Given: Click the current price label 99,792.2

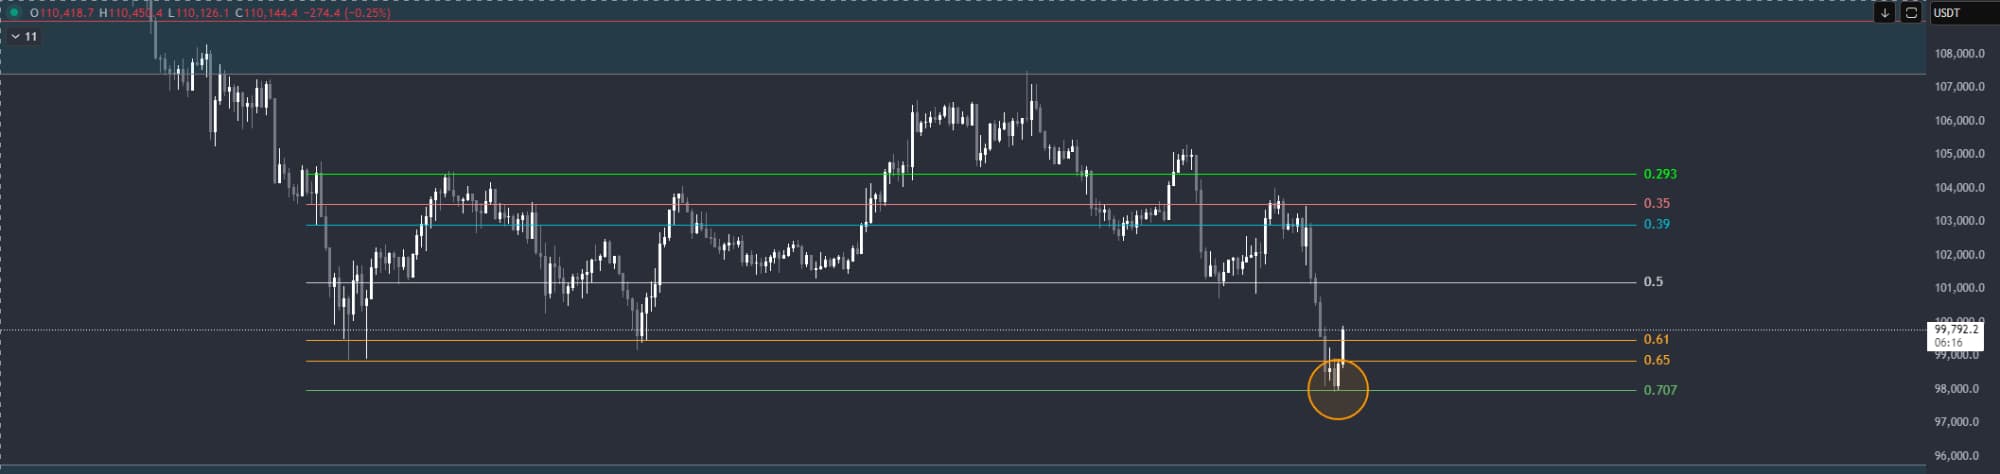Looking at the screenshot, I should 1956,330.
